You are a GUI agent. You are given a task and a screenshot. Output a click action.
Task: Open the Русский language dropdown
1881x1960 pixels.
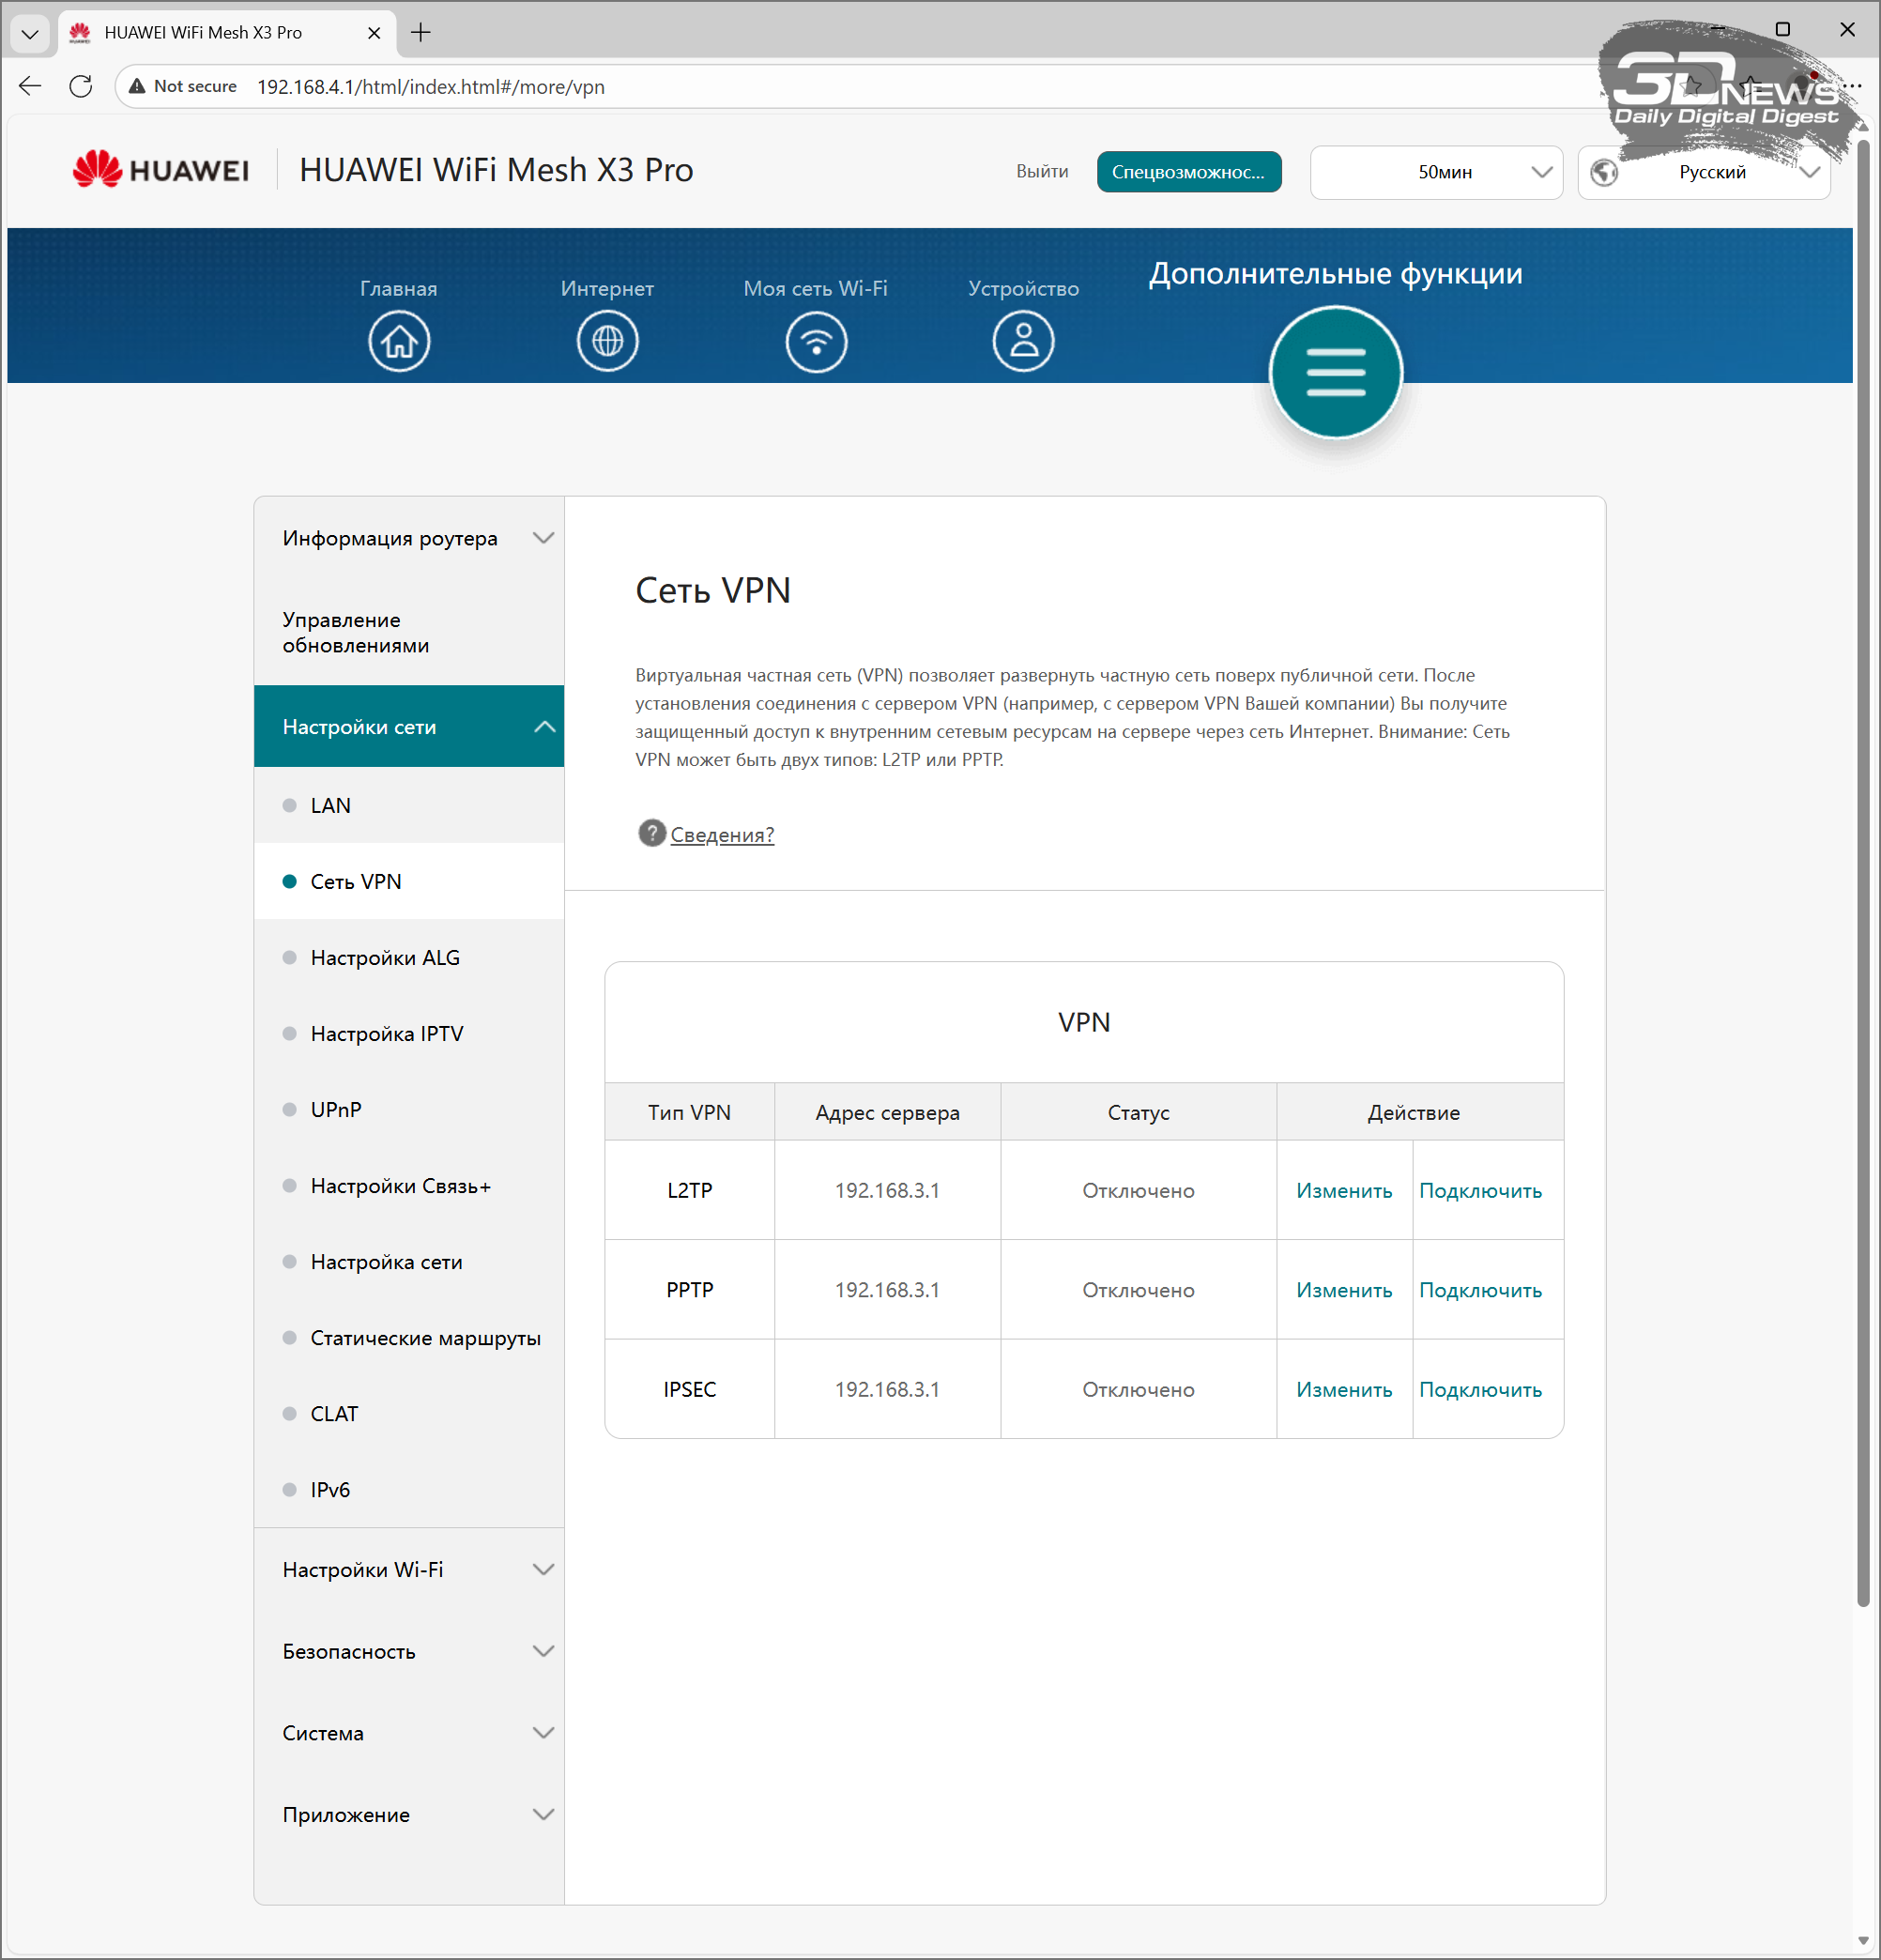1704,172
